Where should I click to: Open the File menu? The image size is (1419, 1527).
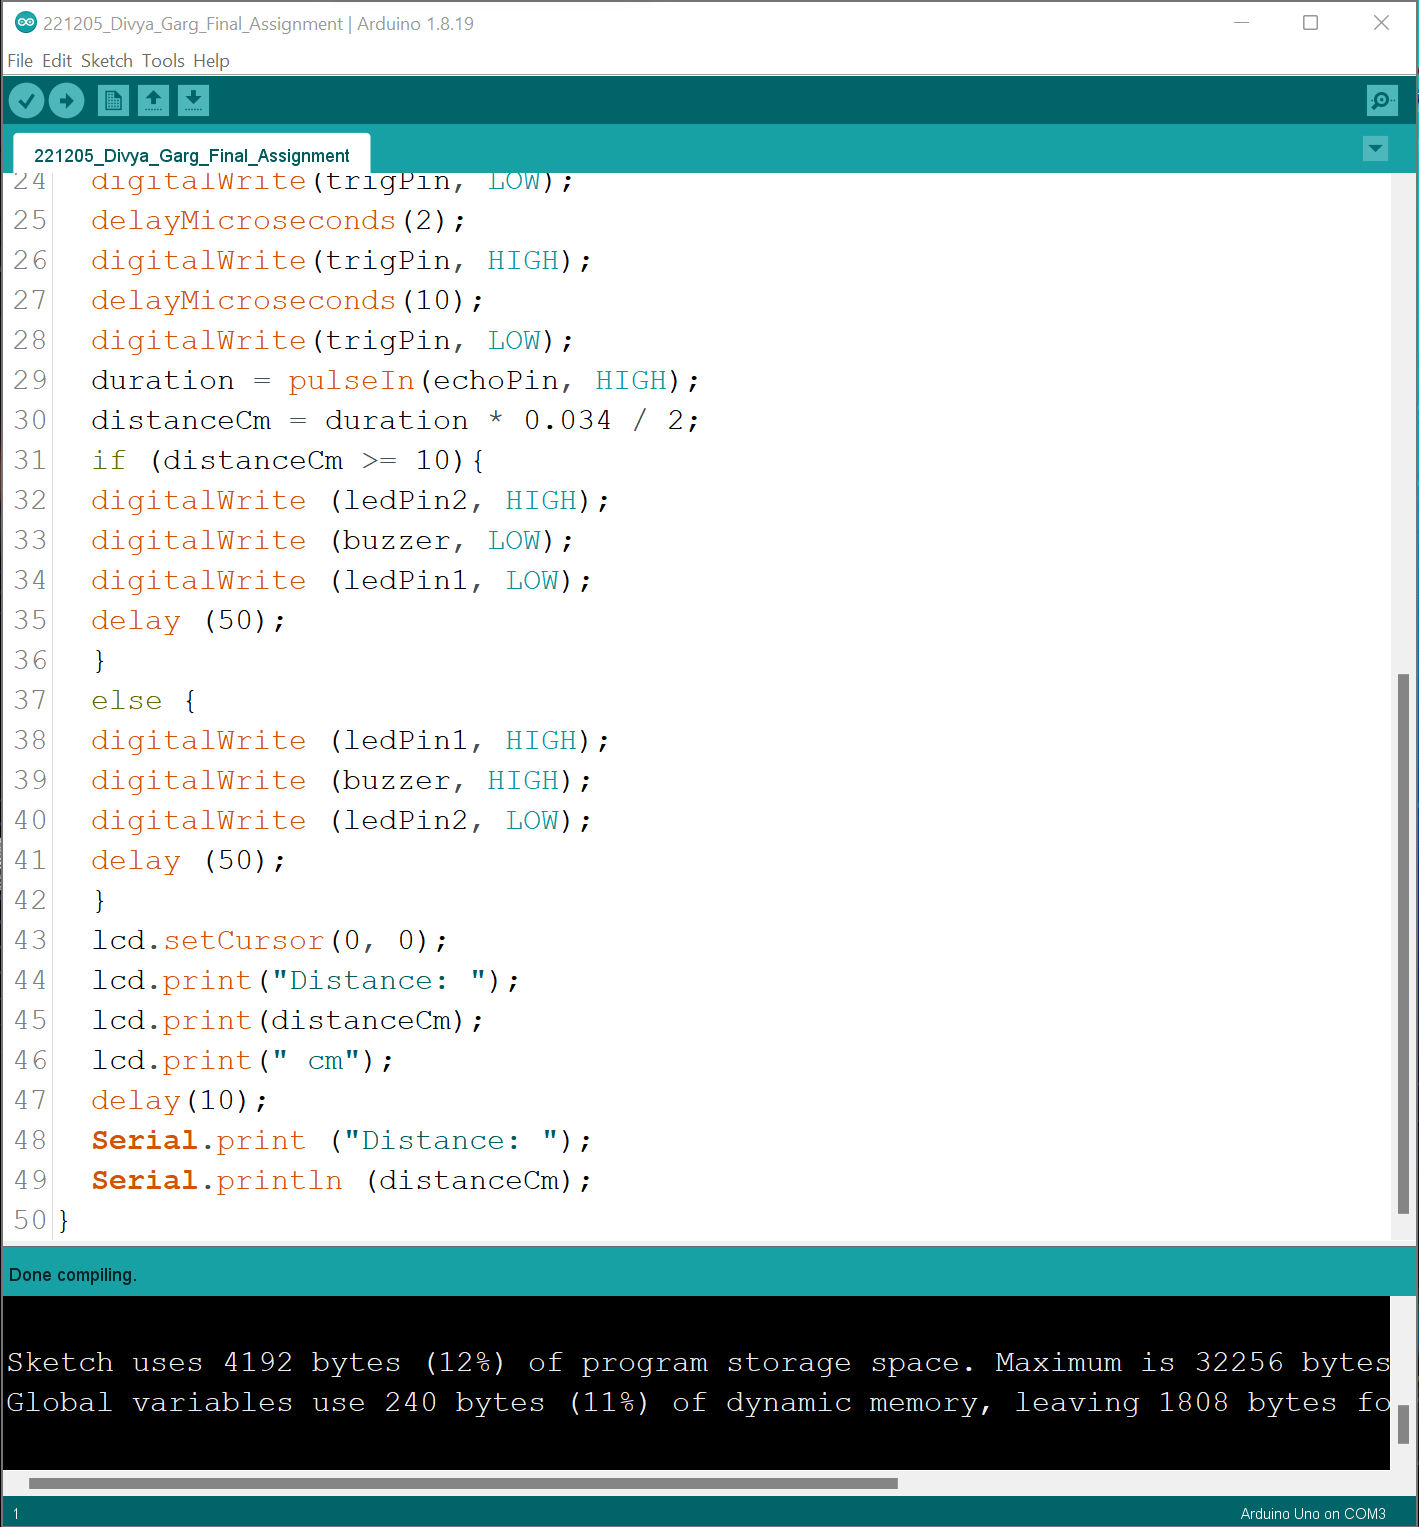20,61
